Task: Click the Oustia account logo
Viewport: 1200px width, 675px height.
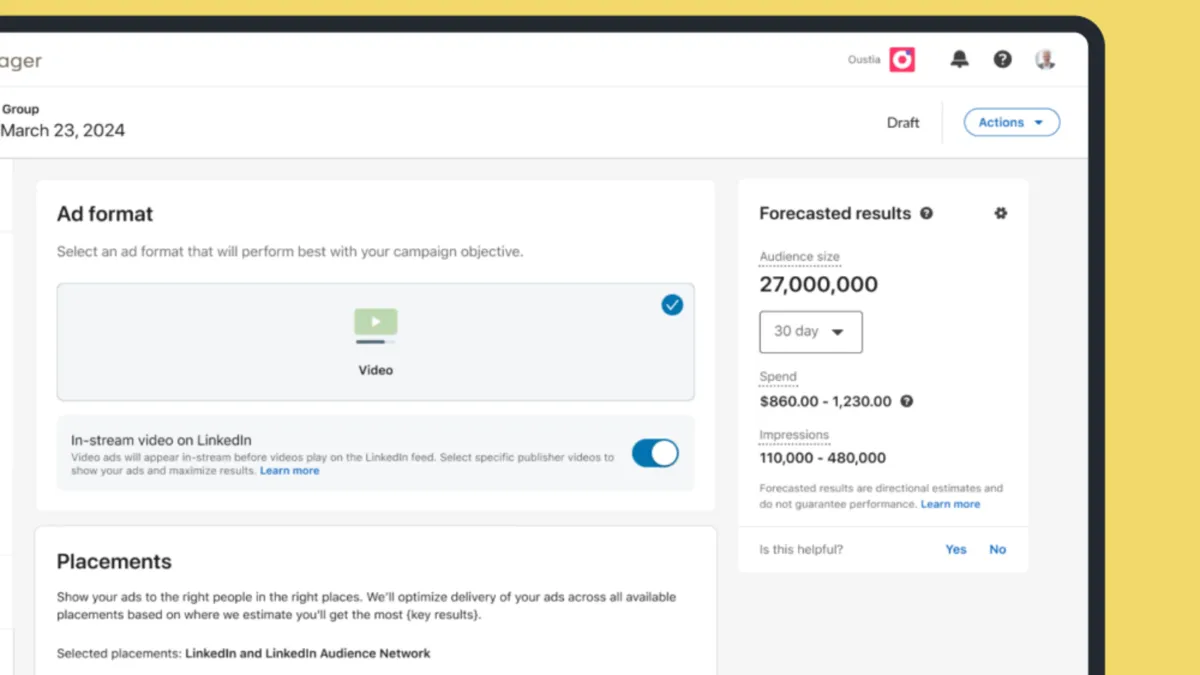Action: click(x=901, y=59)
